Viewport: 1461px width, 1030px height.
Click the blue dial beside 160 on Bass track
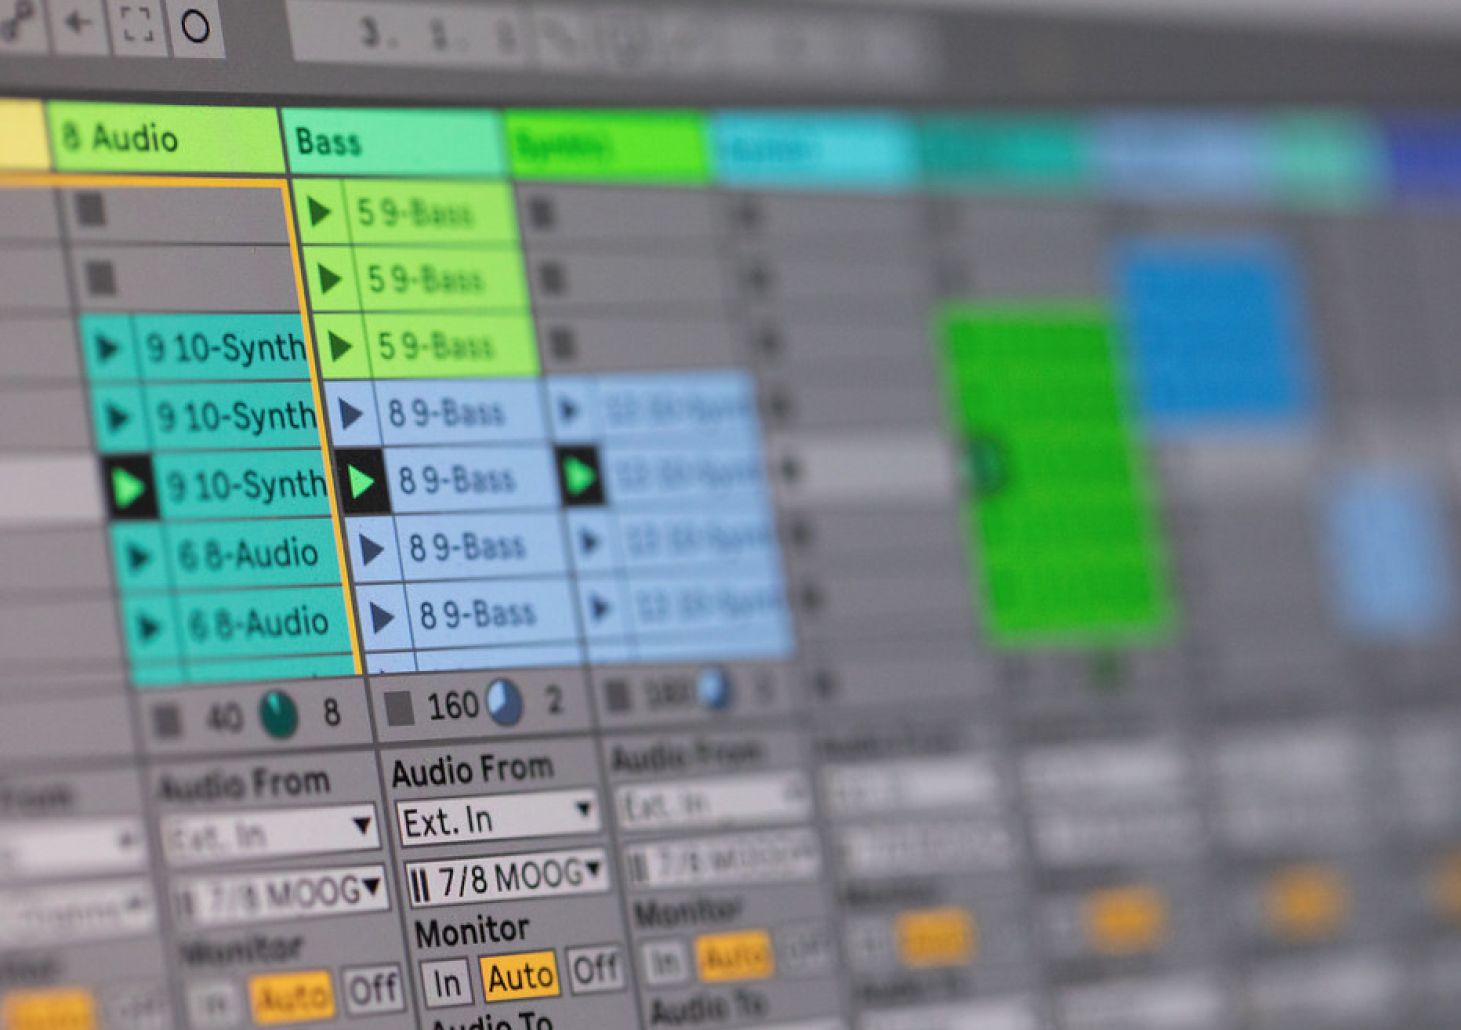point(503,703)
